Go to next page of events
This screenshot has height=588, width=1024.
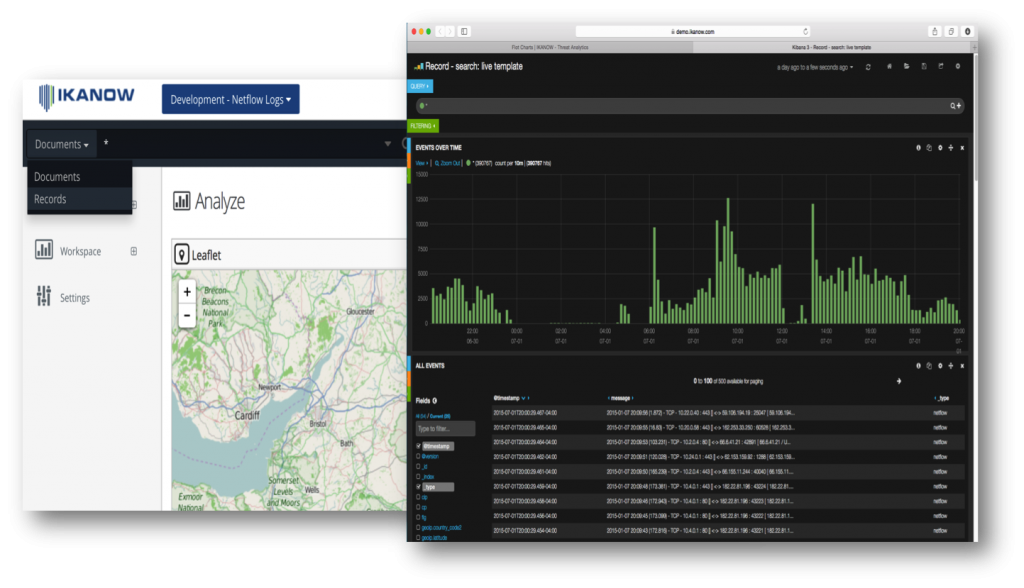pos(899,381)
